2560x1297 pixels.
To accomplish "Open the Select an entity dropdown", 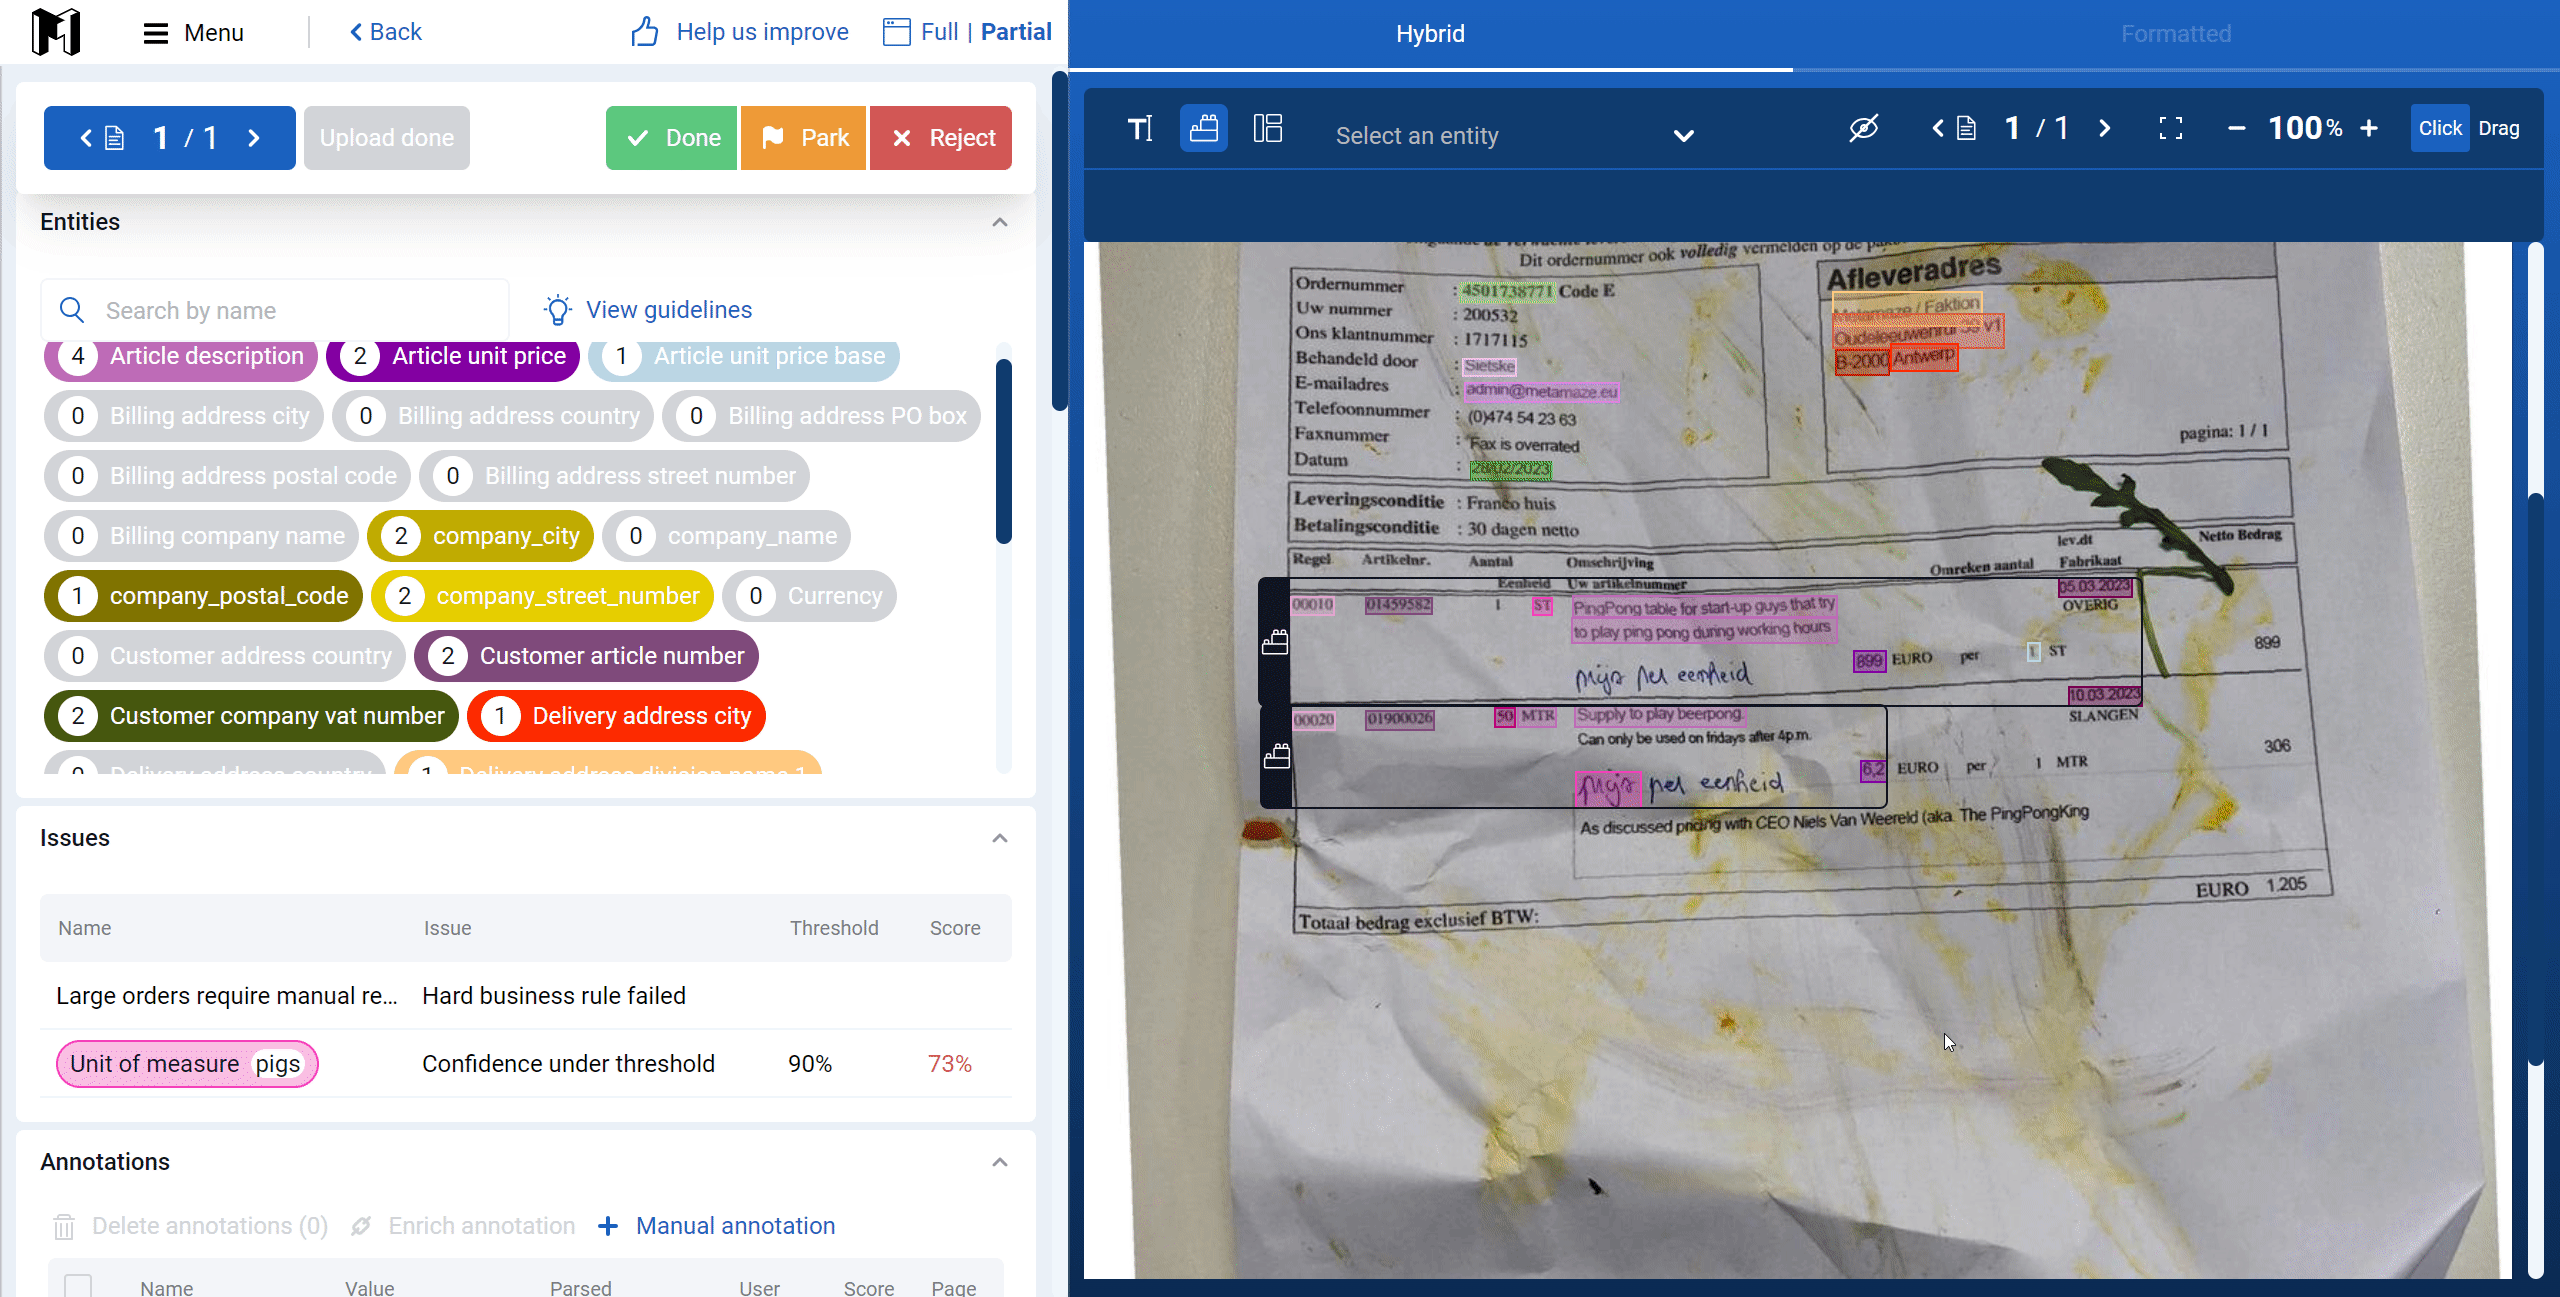I will (1514, 136).
